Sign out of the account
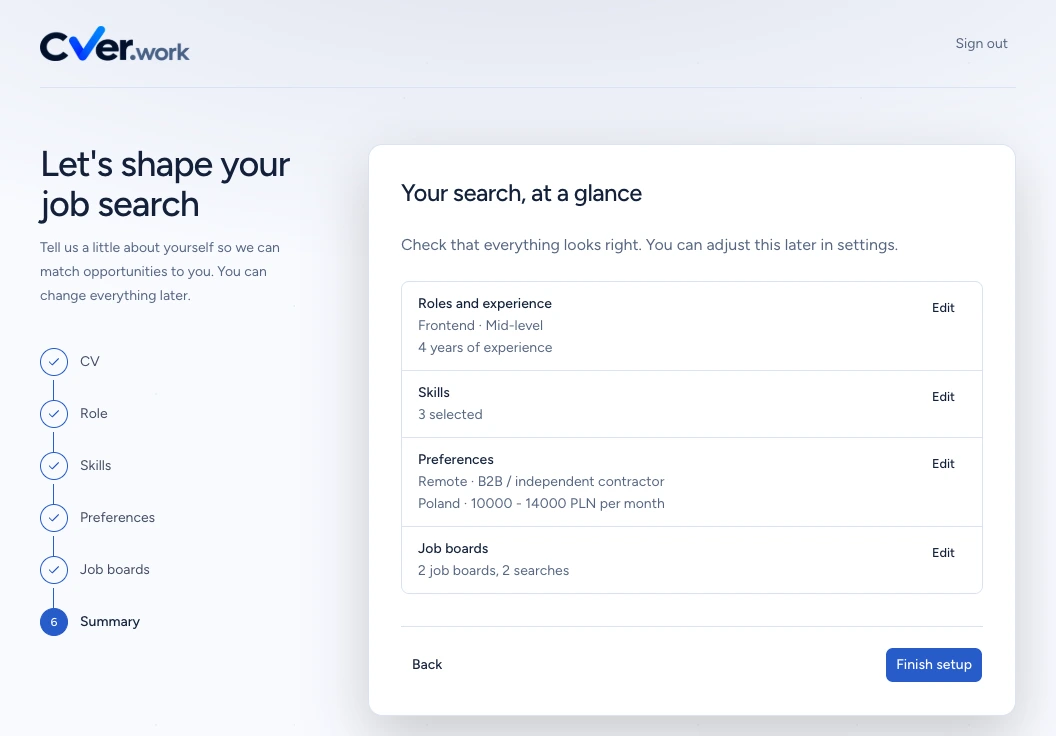Image resolution: width=1056 pixels, height=736 pixels. point(981,44)
